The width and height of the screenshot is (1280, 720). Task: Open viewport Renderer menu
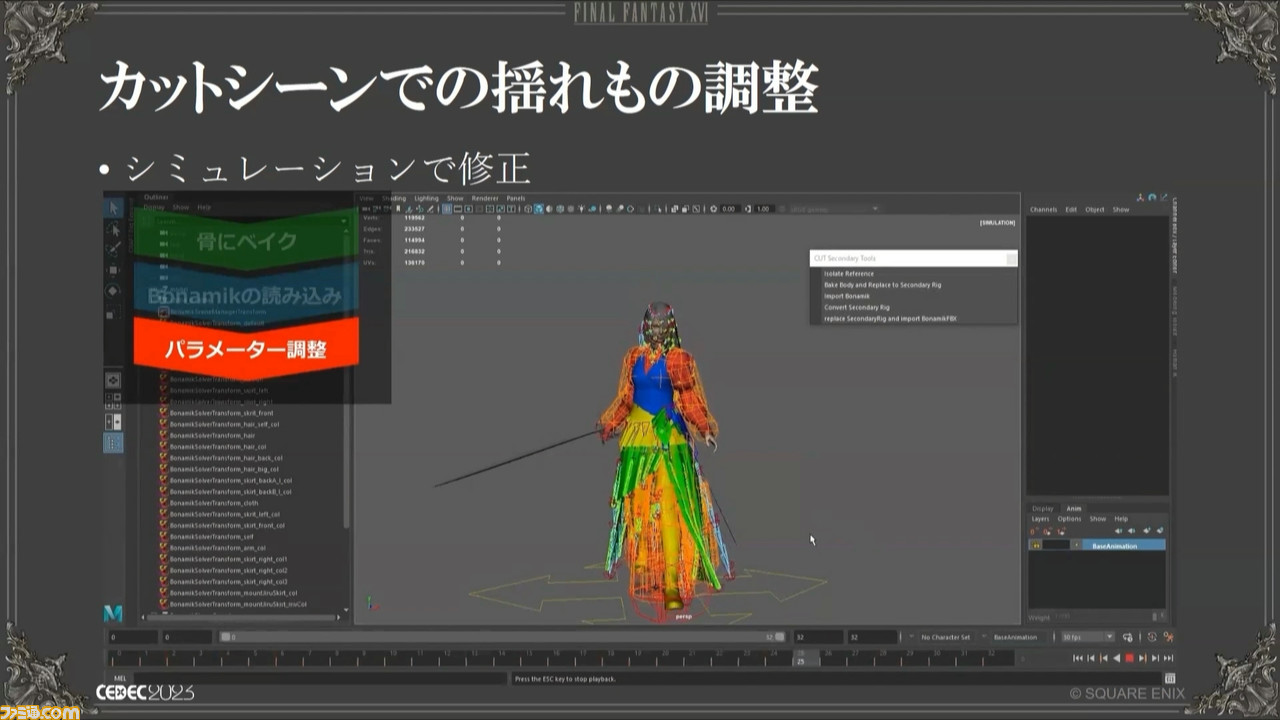(485, 198)
